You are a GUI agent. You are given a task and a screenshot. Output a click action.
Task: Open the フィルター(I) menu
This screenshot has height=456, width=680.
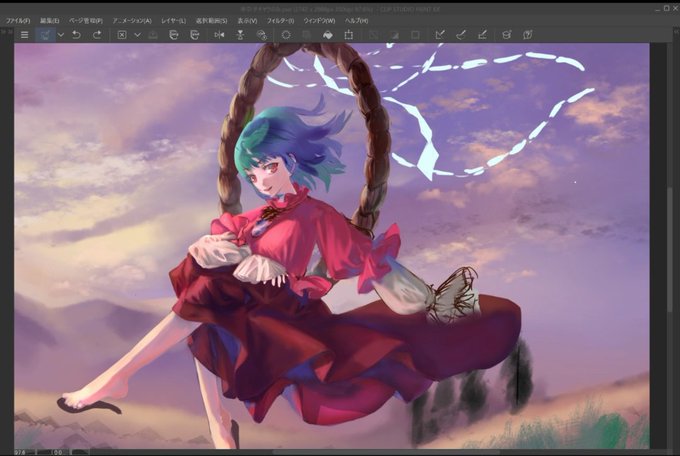(x=280, y=21)
